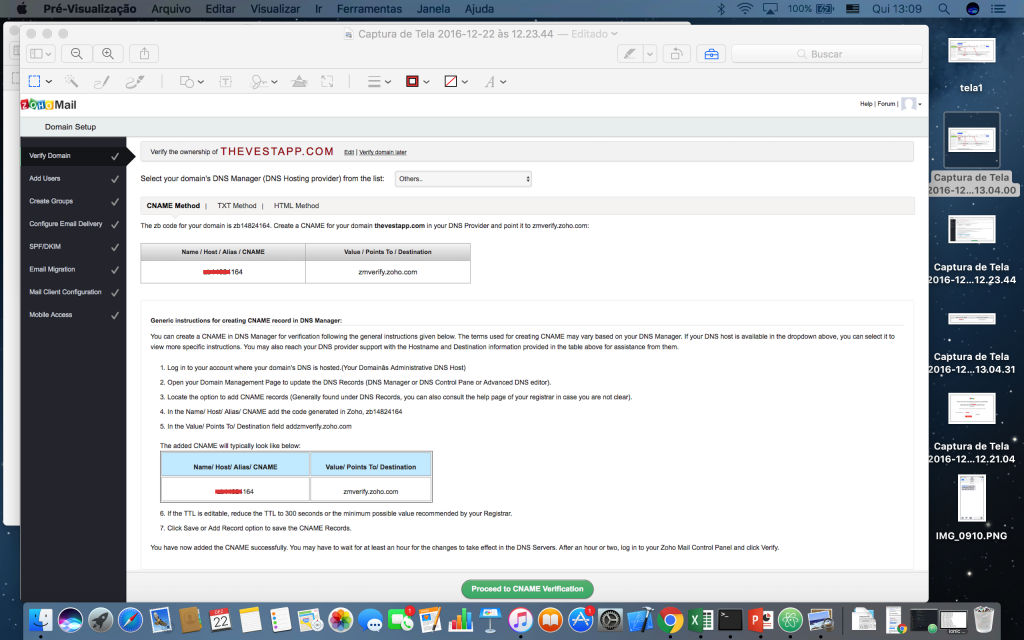The width and height of the screenshot is (1024, 640).
Task: Open the Ferramentas menu
Action: point(369,8)
